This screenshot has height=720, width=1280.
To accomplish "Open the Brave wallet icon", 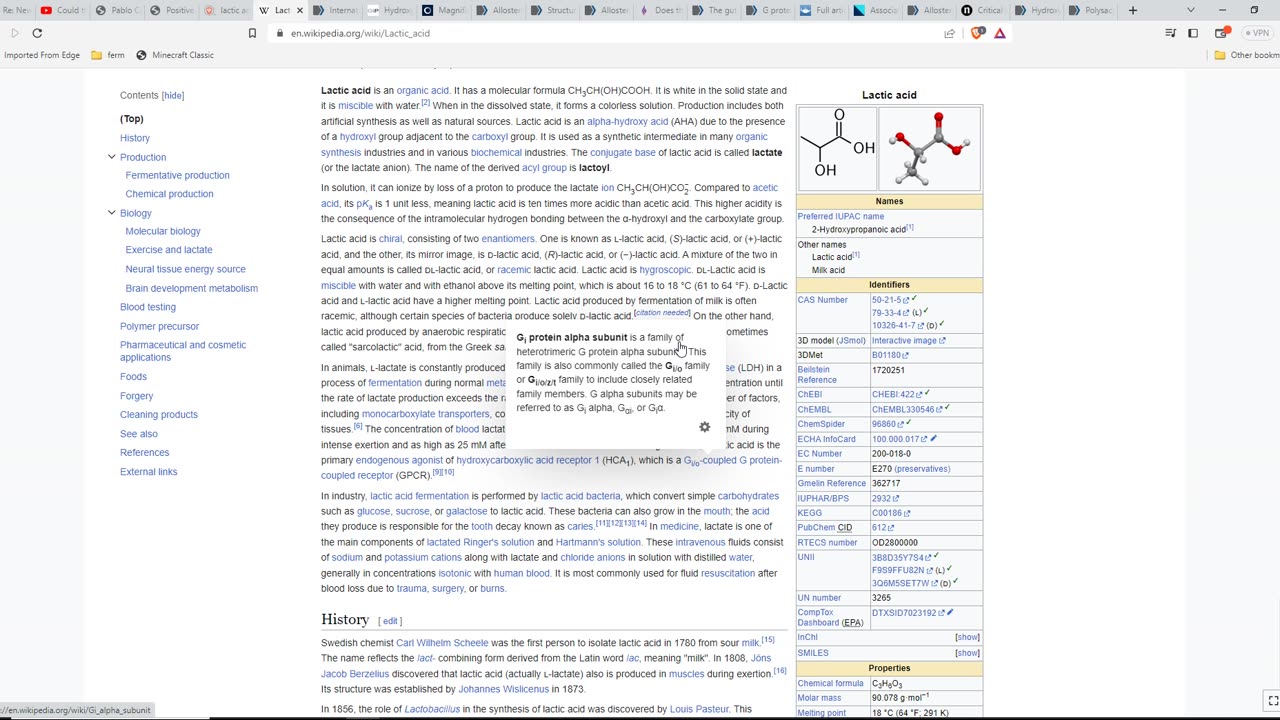I will point(1221,33).
